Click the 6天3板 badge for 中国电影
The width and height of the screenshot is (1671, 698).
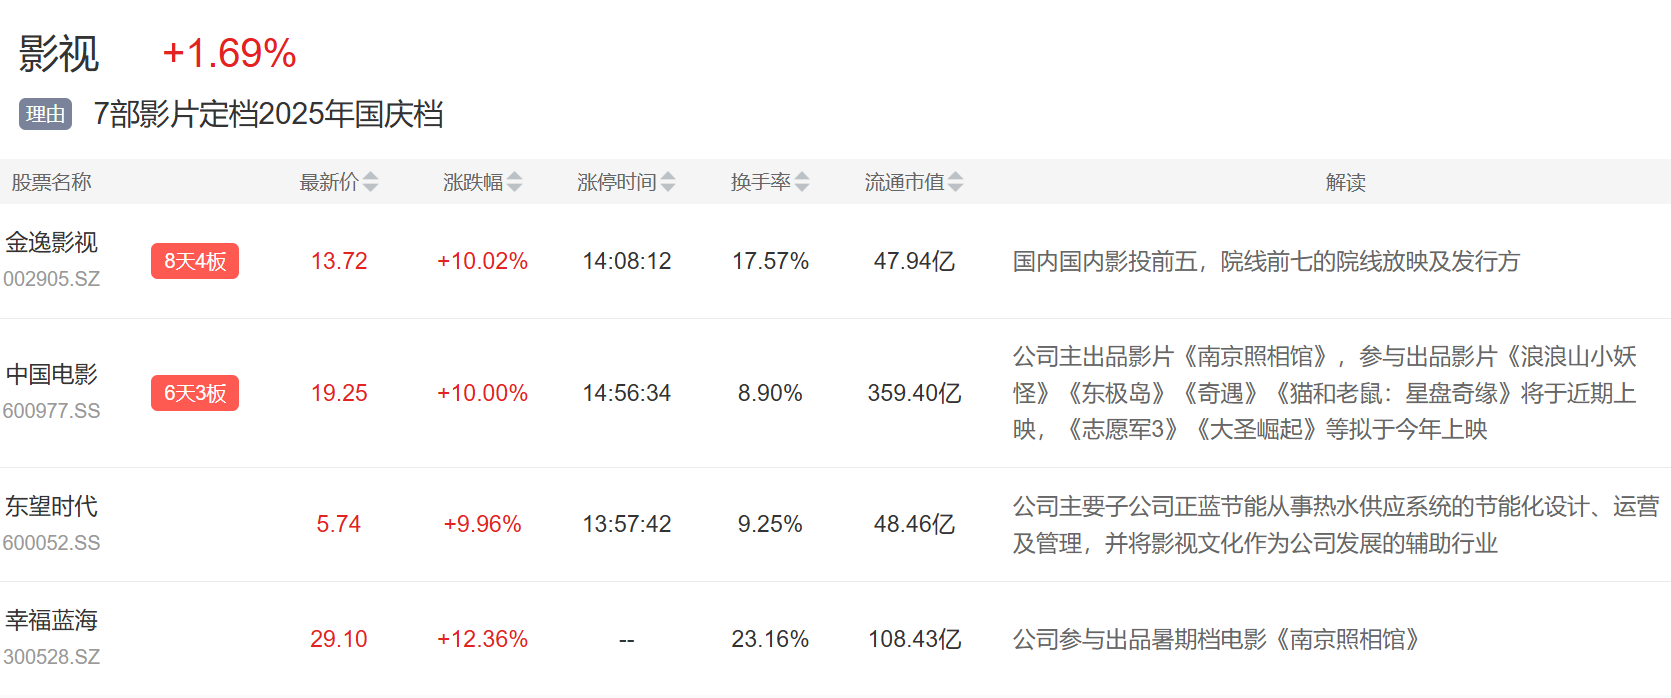click(x=195, y=393)
